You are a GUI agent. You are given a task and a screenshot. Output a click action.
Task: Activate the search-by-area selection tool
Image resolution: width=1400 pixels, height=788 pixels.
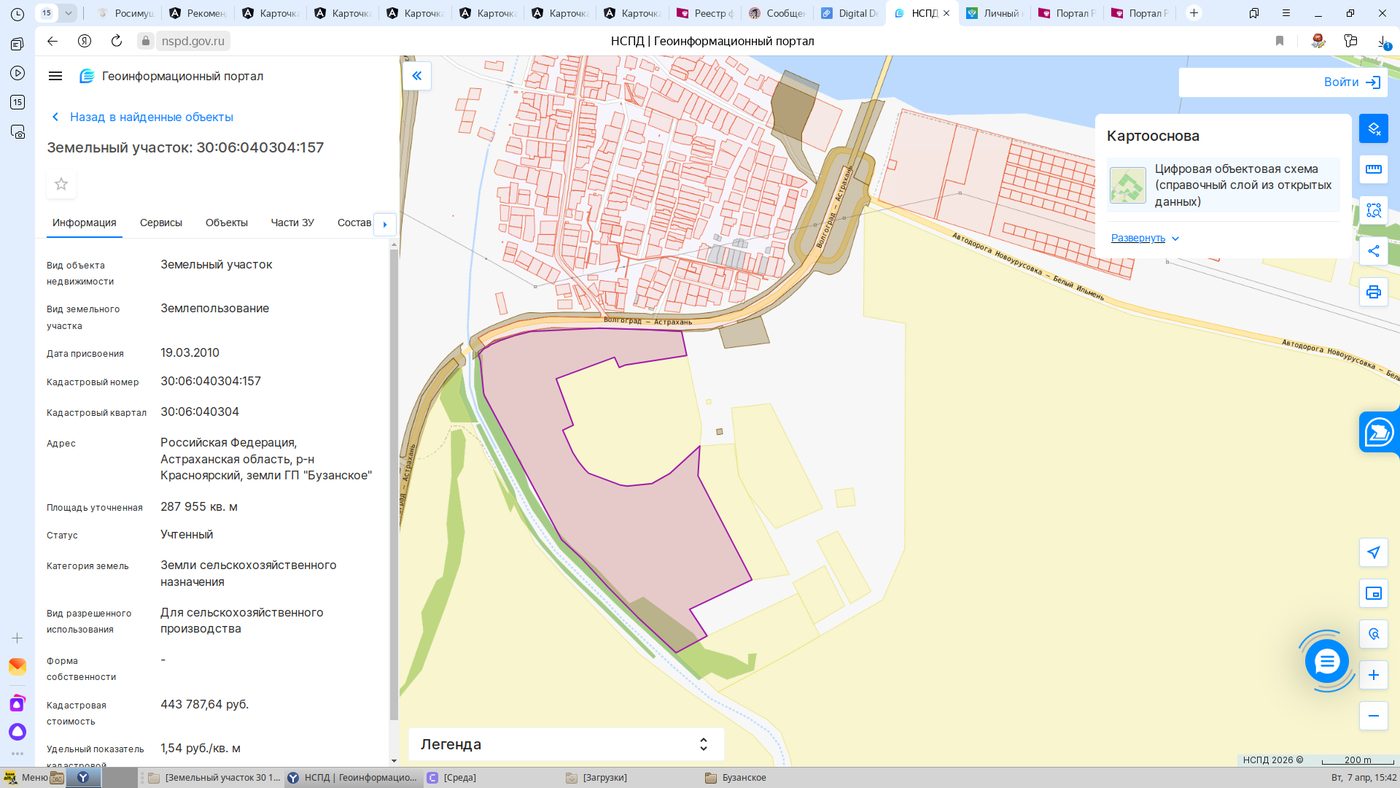(1374, 211)
